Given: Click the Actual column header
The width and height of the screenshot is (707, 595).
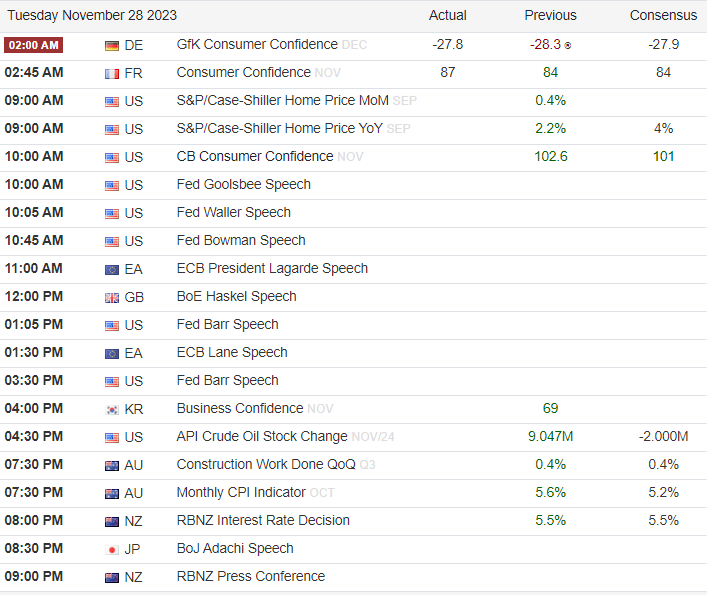Looking at the screenshot, I should click(447, 15).
